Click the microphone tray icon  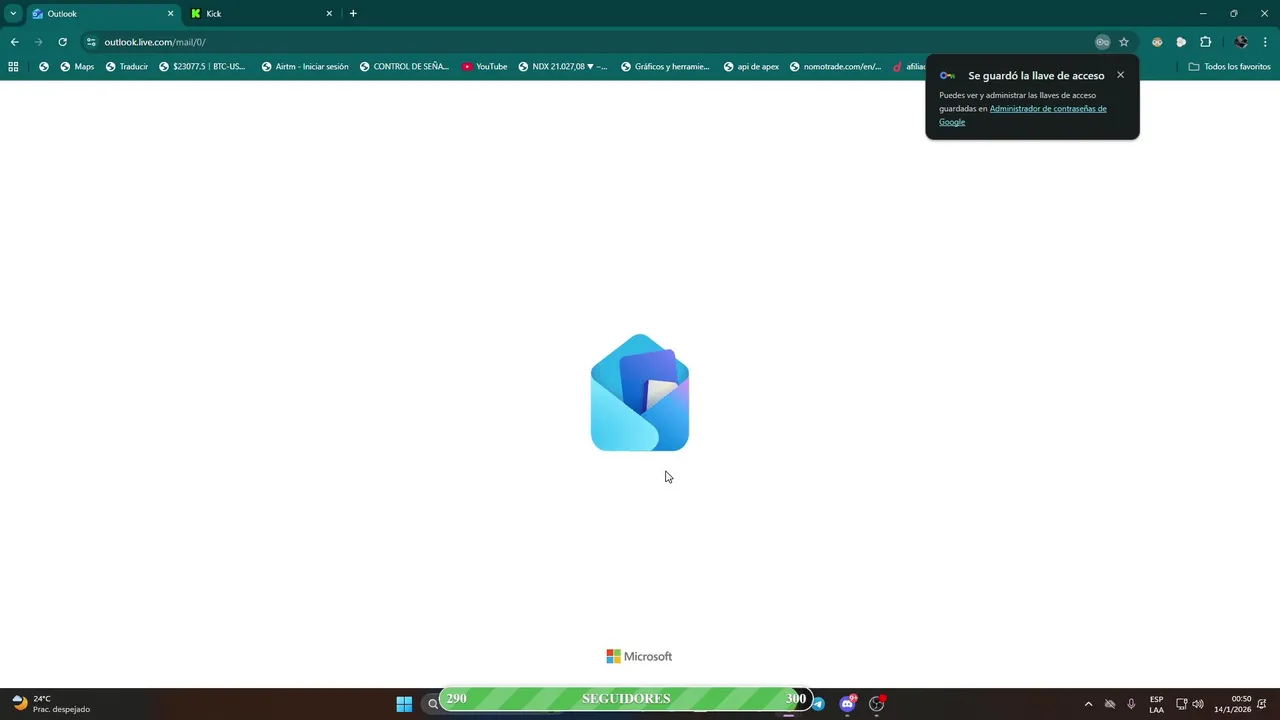coord(1131,704)
